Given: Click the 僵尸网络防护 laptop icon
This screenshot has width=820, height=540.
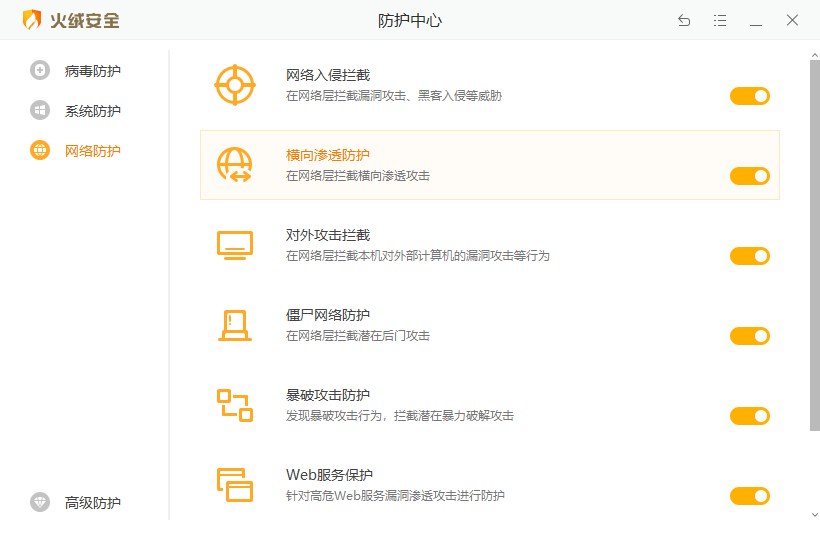Looking at the screenshot, I should 235,325.
